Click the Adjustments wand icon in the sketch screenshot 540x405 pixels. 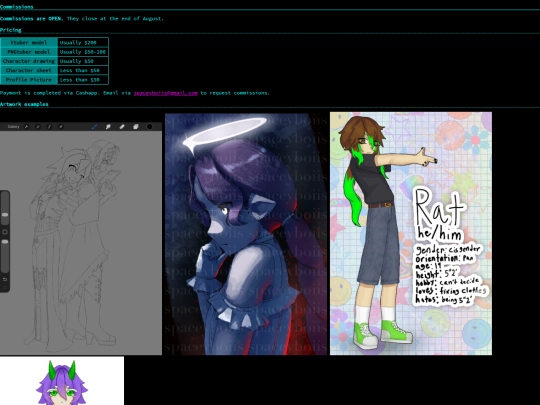38,127
